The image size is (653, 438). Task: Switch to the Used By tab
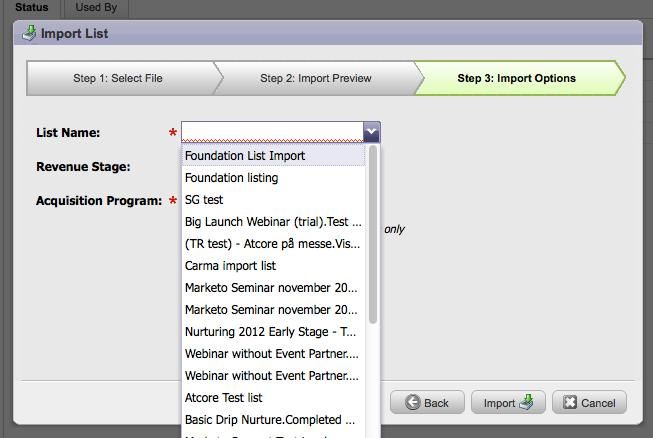click(x=95, y=7)
